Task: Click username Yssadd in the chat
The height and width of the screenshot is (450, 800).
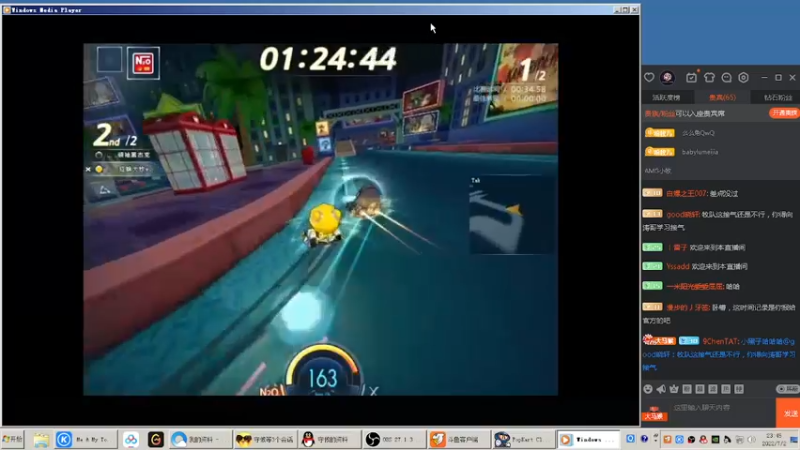Action: (x=678, y=266)
